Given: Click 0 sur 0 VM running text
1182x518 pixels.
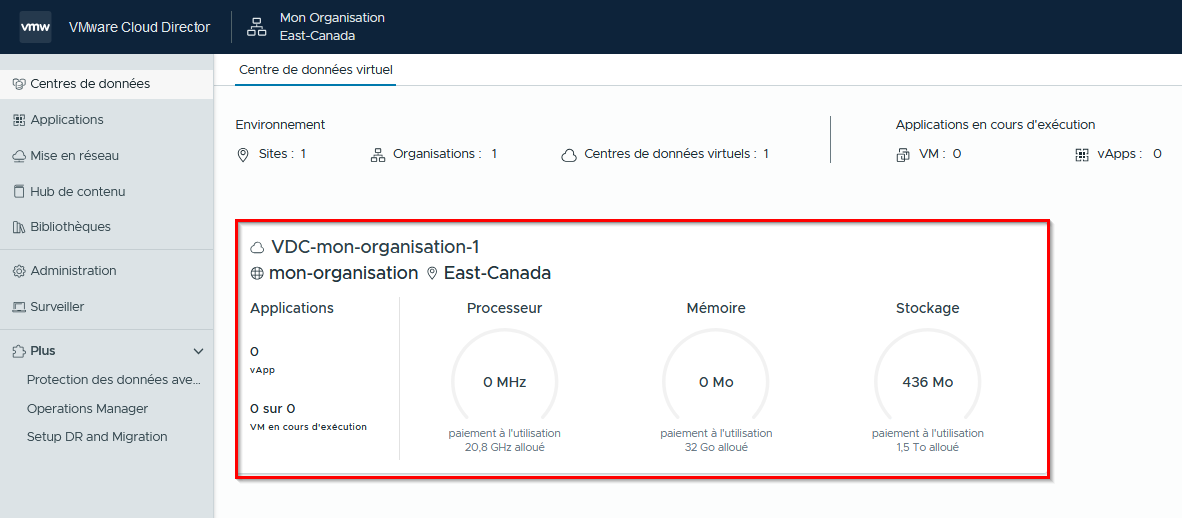Looking at the screenshot, I should click(x=272, y=409).
